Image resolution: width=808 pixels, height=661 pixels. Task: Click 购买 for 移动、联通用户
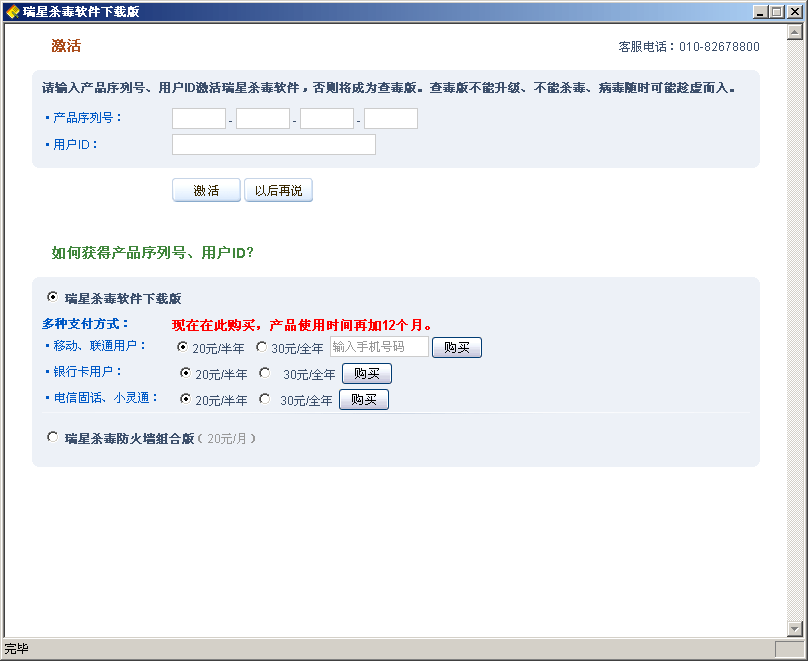(x=457, y=347)
